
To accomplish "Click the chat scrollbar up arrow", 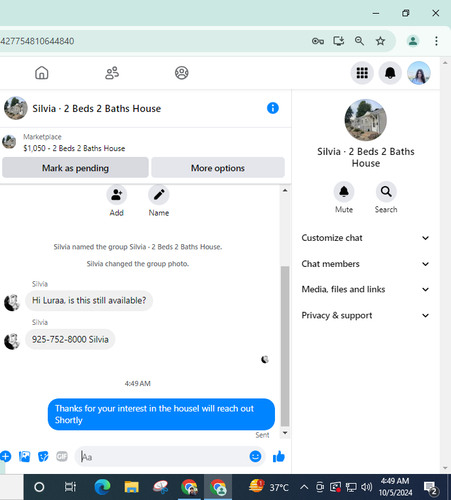I will click(285, 191).
